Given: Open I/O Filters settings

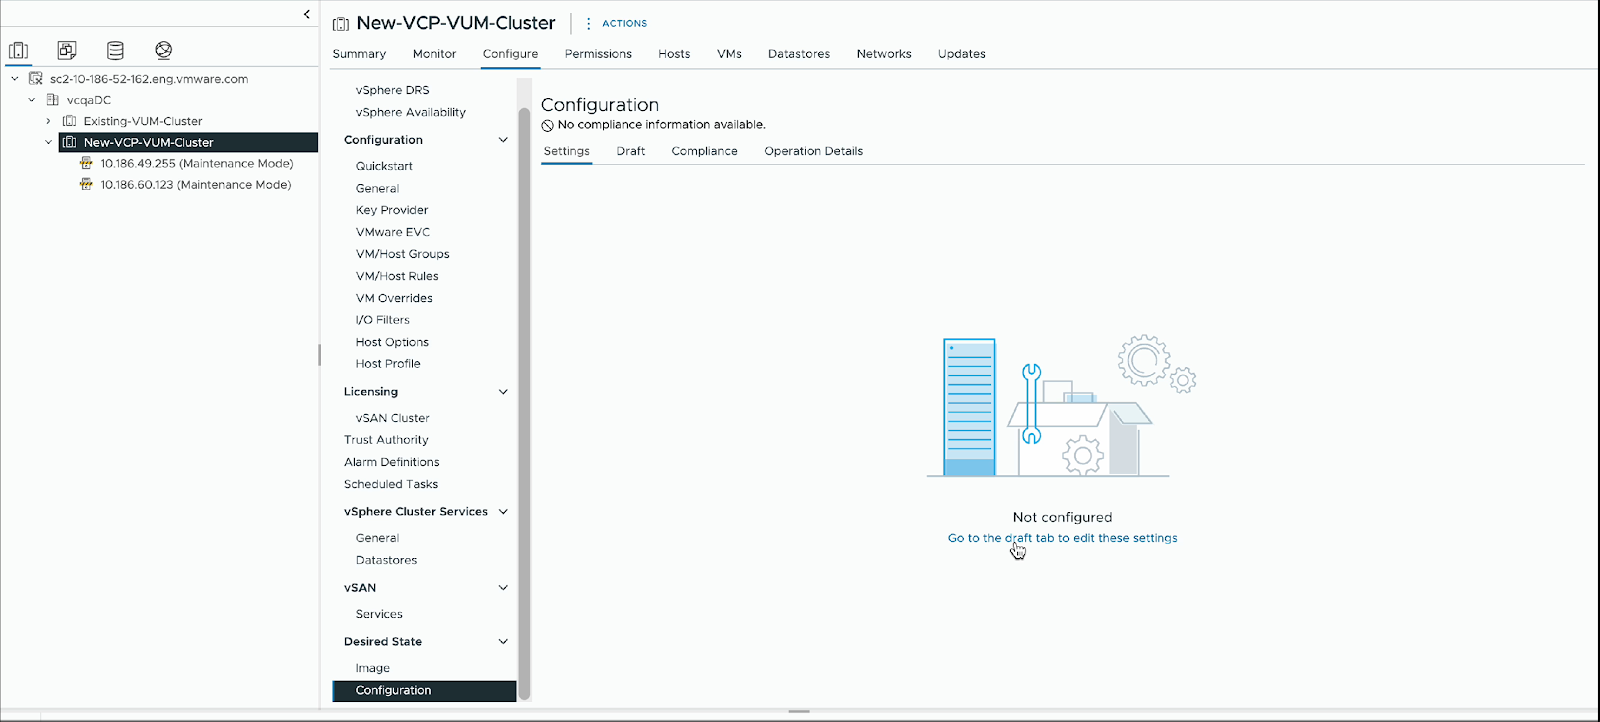Looking at the screenshot, I should pyautogui.click(x=383, y=320).
